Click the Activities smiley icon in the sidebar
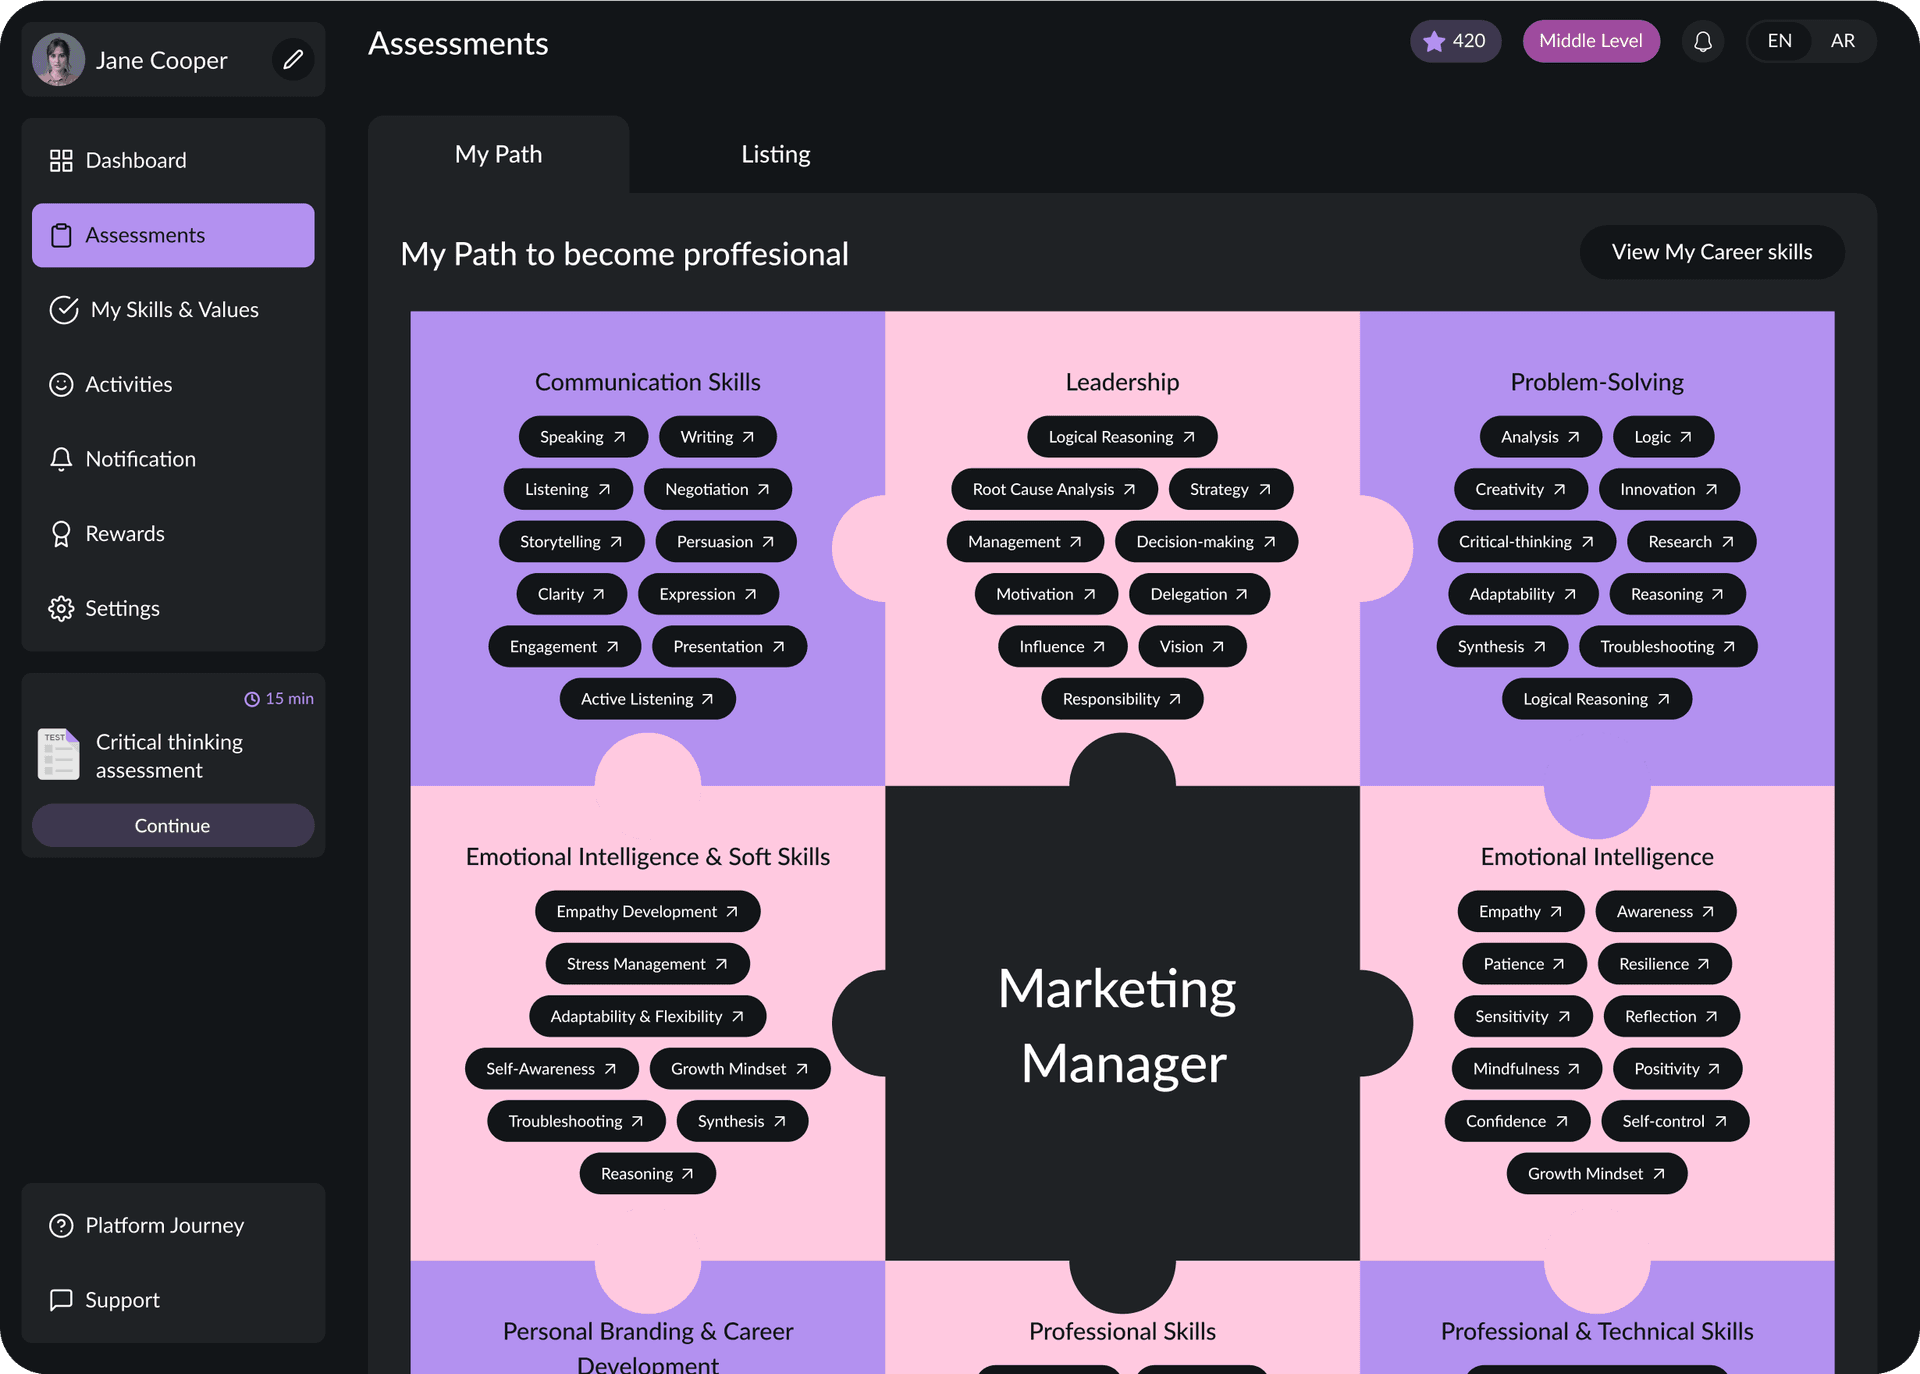 tap(62, 384)
